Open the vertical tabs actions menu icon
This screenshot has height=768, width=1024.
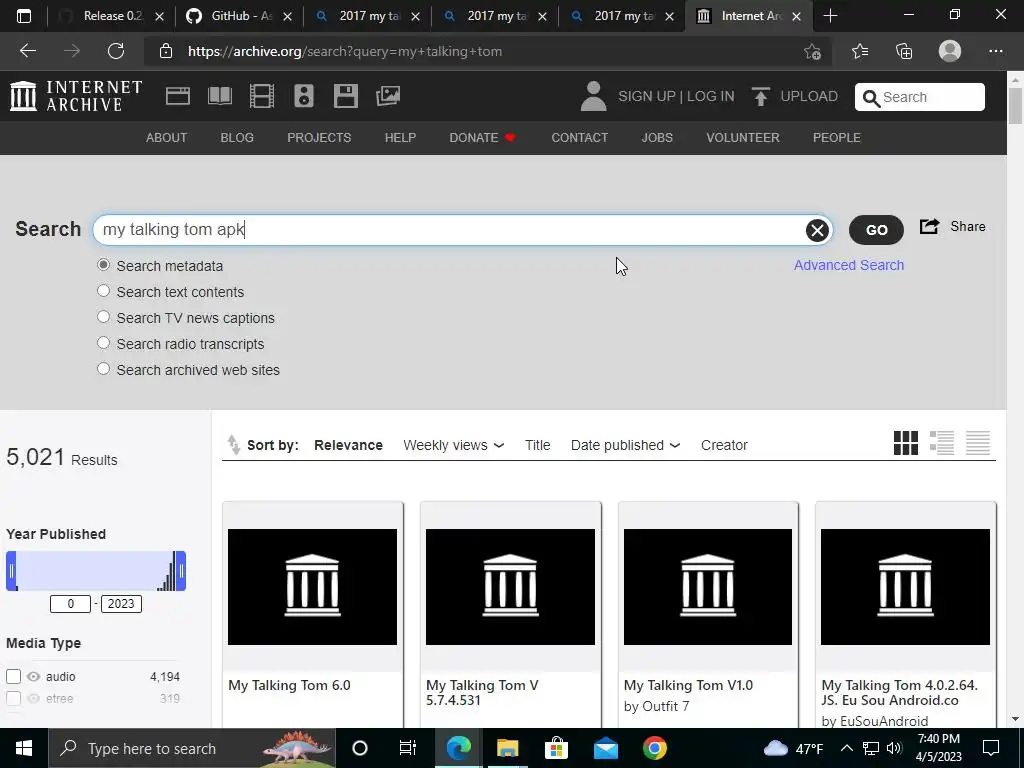(x=24, y=16)
